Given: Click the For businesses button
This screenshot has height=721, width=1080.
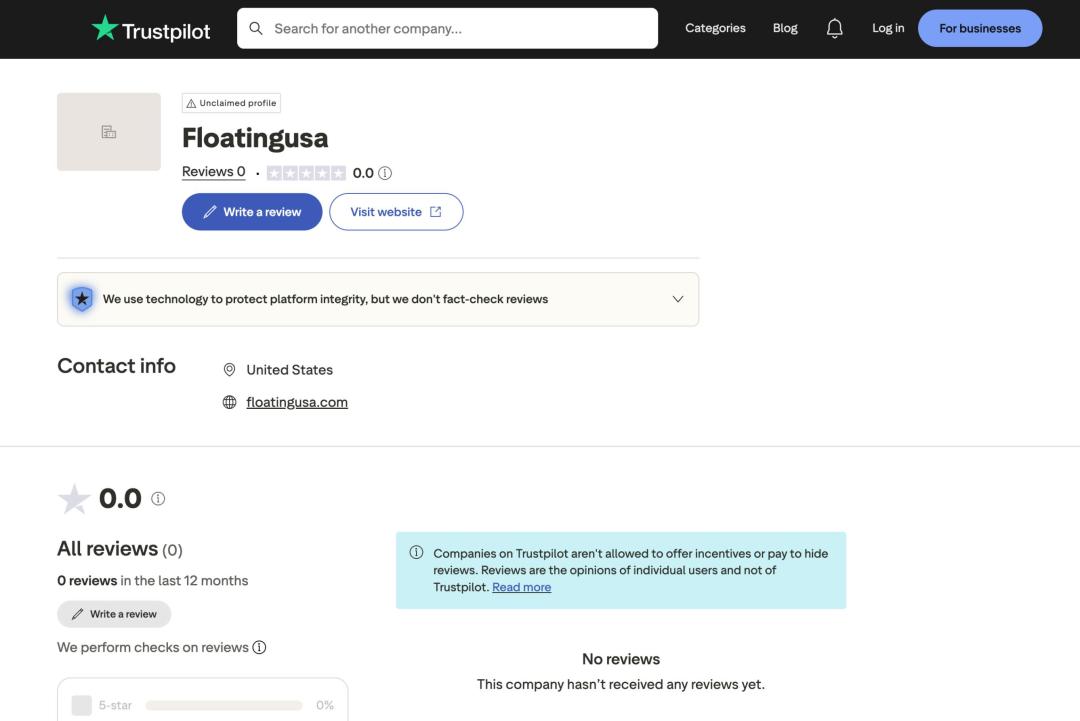Looking at the screenshot, I should 979,28.
